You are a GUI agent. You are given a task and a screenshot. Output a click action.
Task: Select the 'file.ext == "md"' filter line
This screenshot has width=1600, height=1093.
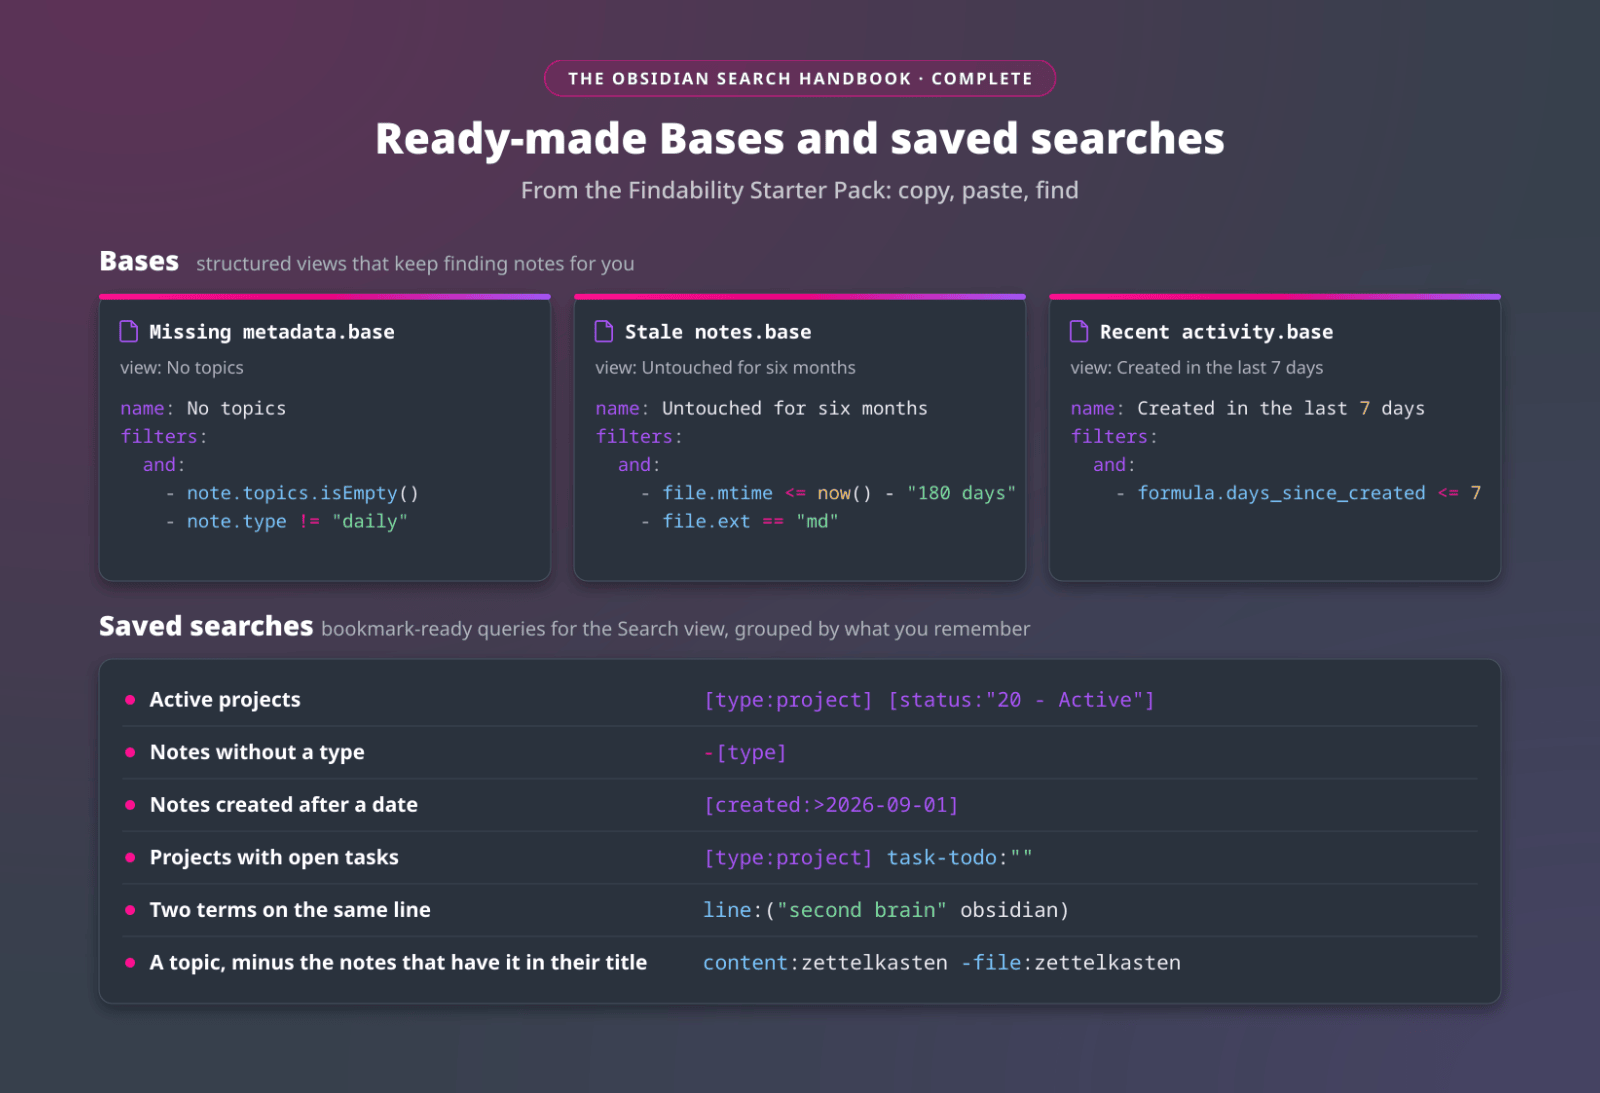(x=740, y=521)
